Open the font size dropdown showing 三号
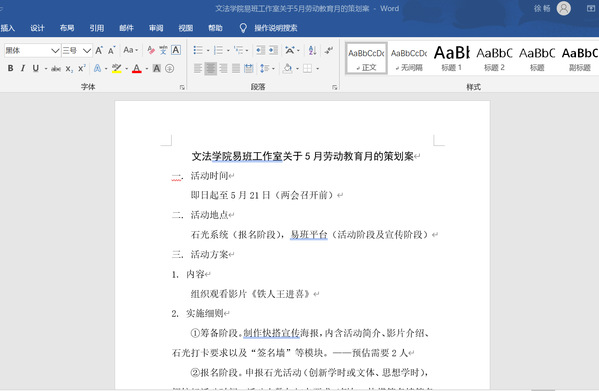Viewport: 599px width, 391px height. click(x=77, y=50)
